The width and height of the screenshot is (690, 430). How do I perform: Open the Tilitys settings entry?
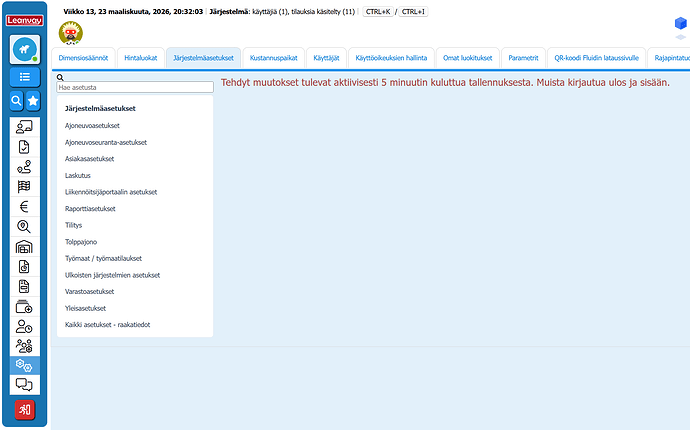(x=73, y=225)
